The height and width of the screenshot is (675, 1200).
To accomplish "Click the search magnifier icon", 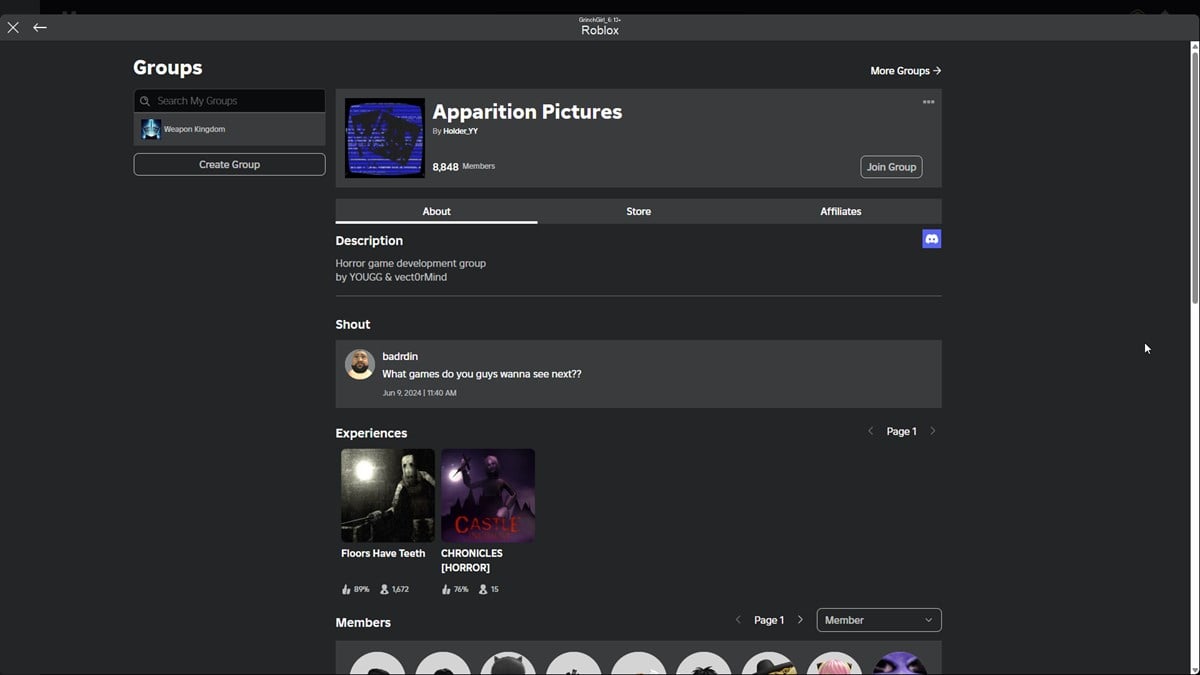I will tap(145, 101).
